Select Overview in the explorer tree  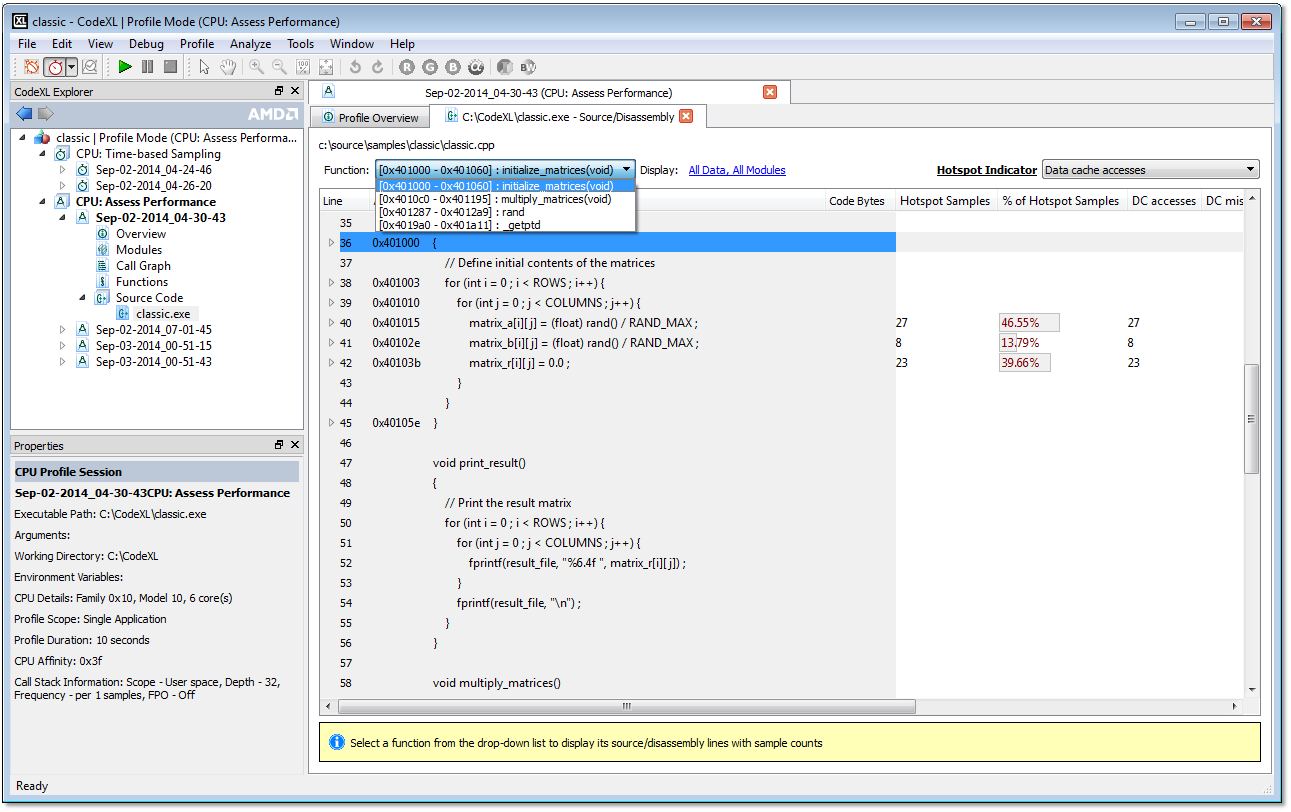140,234
